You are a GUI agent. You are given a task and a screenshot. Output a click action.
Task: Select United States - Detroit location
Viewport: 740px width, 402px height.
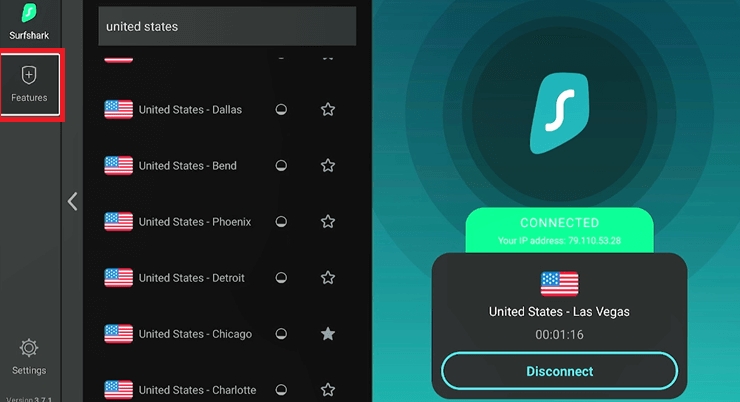(190, 278)
